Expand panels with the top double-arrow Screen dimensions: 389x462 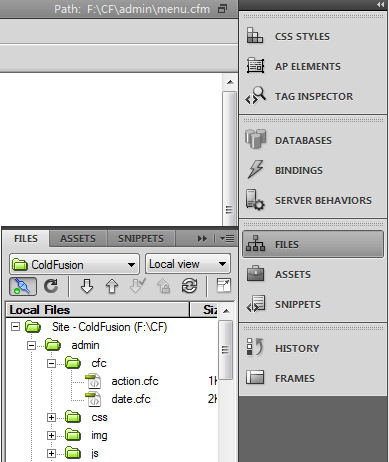pos(380,4)
